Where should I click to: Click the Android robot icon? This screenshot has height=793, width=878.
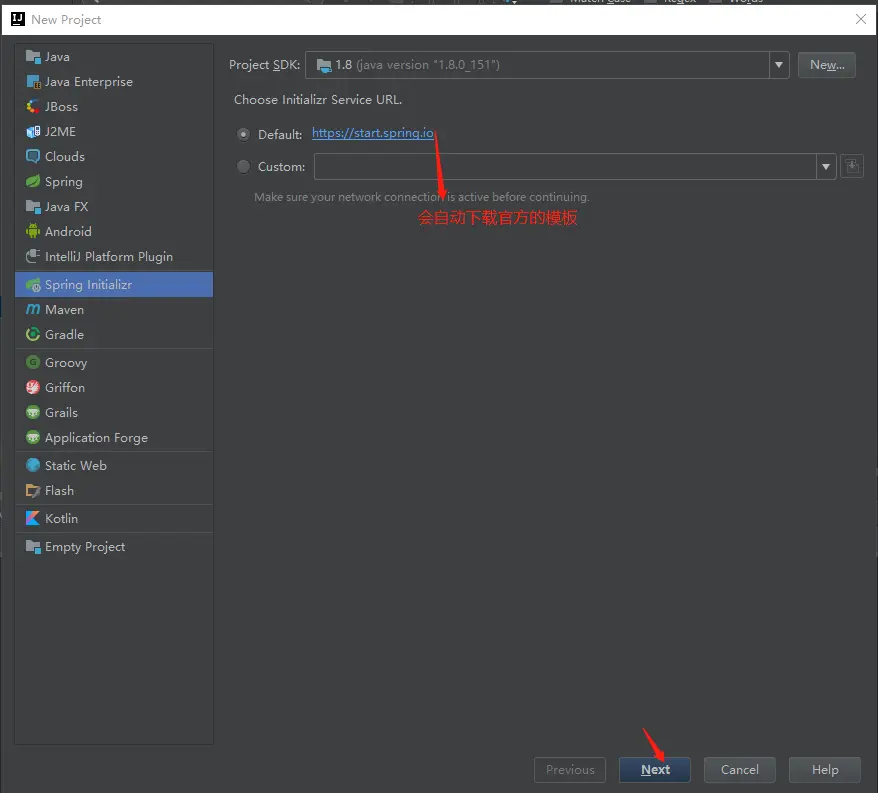pos(33,231)
